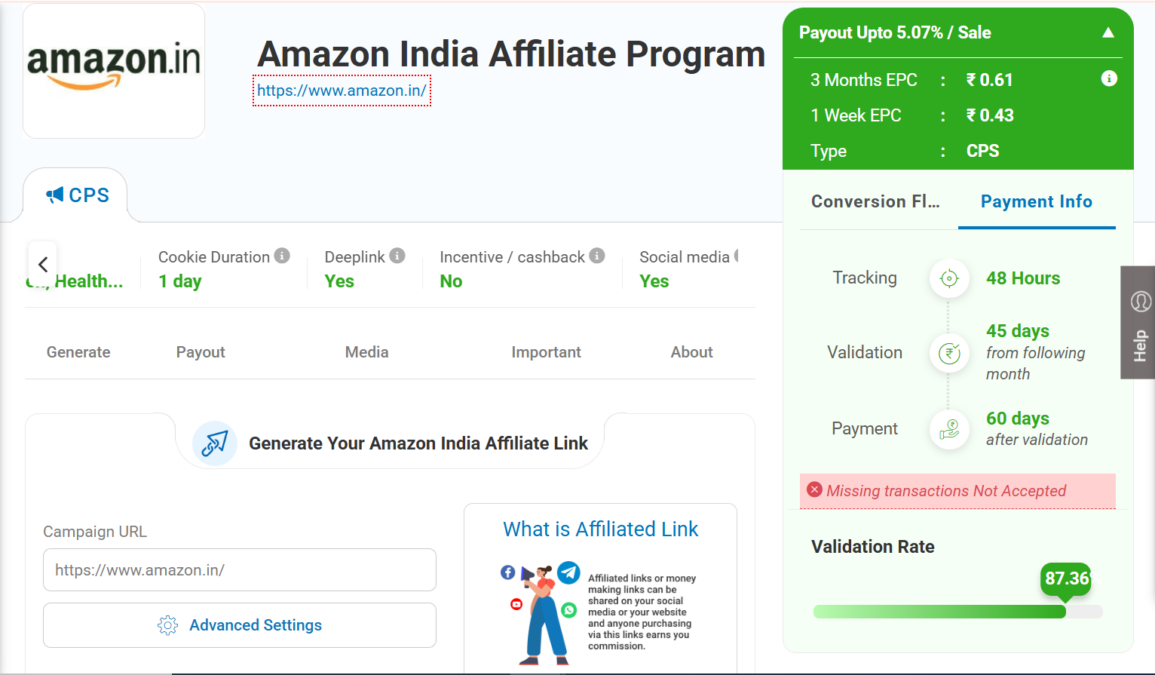Click the info icon beside Deeplink
Viewport: 1155px width, 675px height.
[x=397, y=256]
